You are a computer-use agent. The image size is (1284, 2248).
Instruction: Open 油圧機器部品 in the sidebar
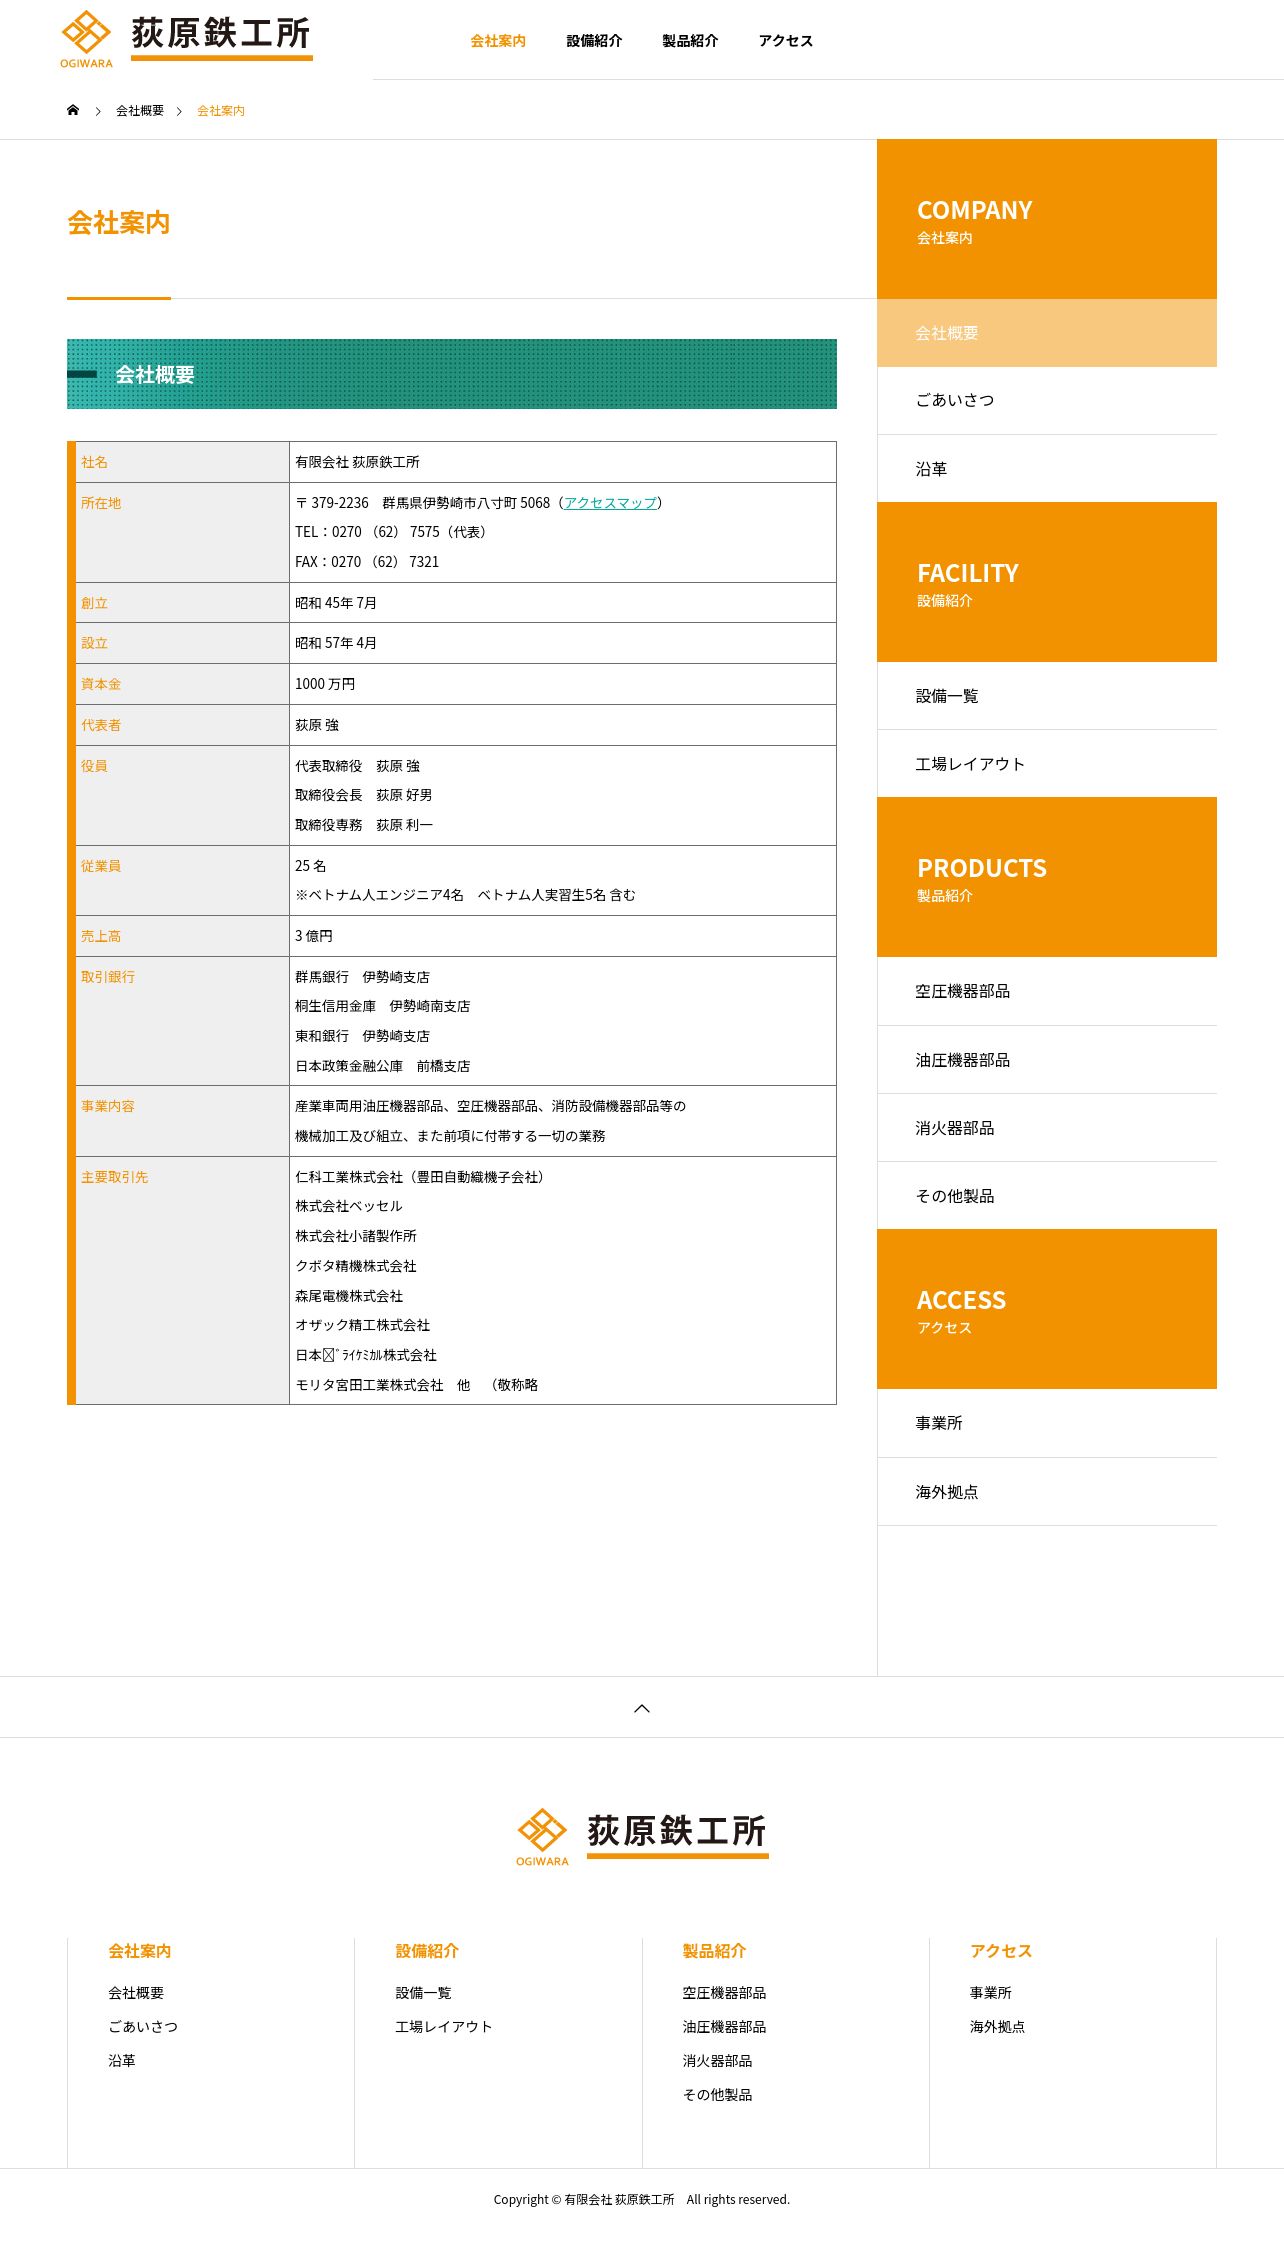point(1047,1060)
